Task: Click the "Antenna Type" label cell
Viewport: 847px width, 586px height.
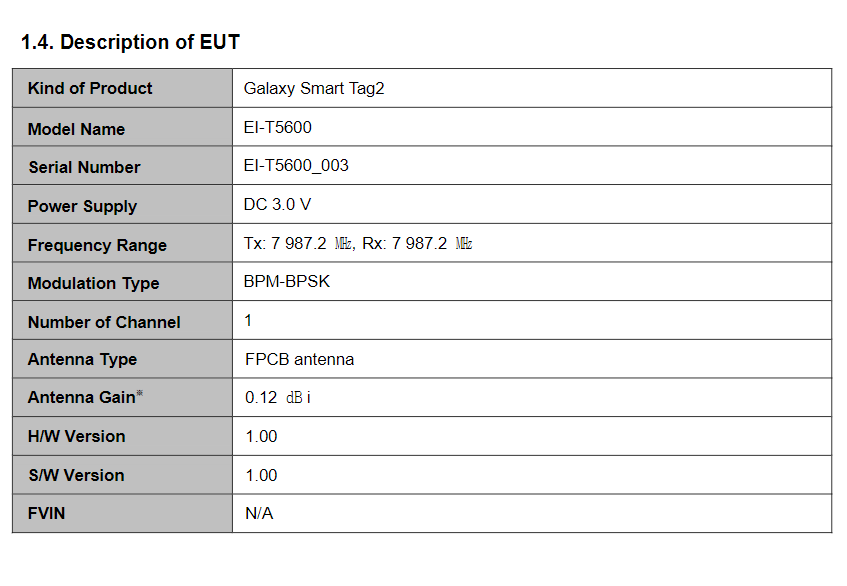Action: 82,359
